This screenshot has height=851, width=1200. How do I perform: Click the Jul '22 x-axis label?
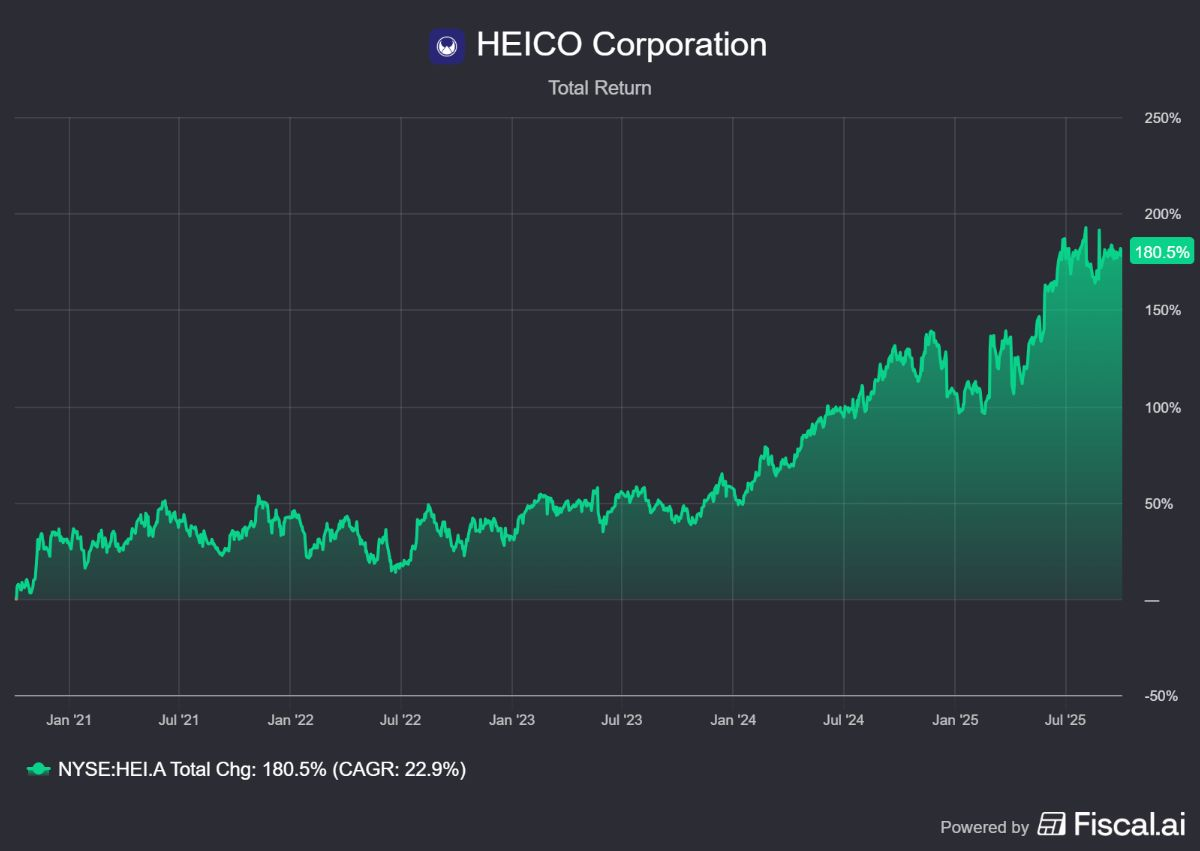[401, 719]
